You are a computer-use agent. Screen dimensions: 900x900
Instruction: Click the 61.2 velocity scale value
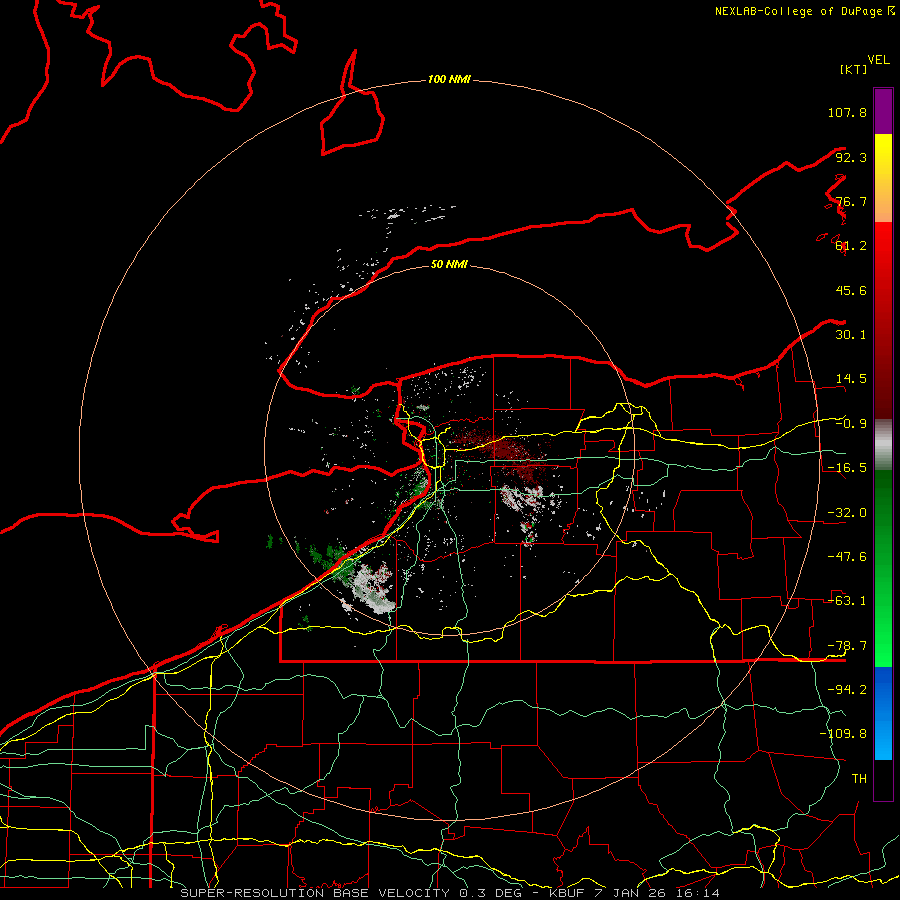pos(851,246)
